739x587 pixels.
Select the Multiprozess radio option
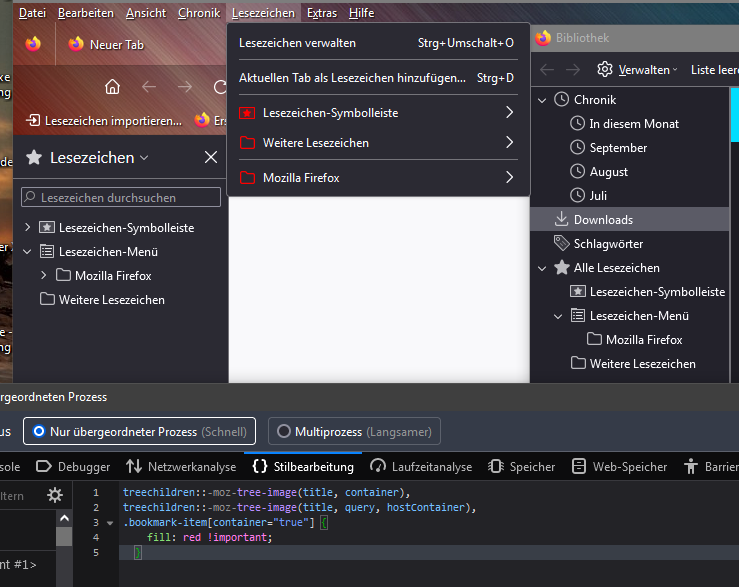point(354,431)
